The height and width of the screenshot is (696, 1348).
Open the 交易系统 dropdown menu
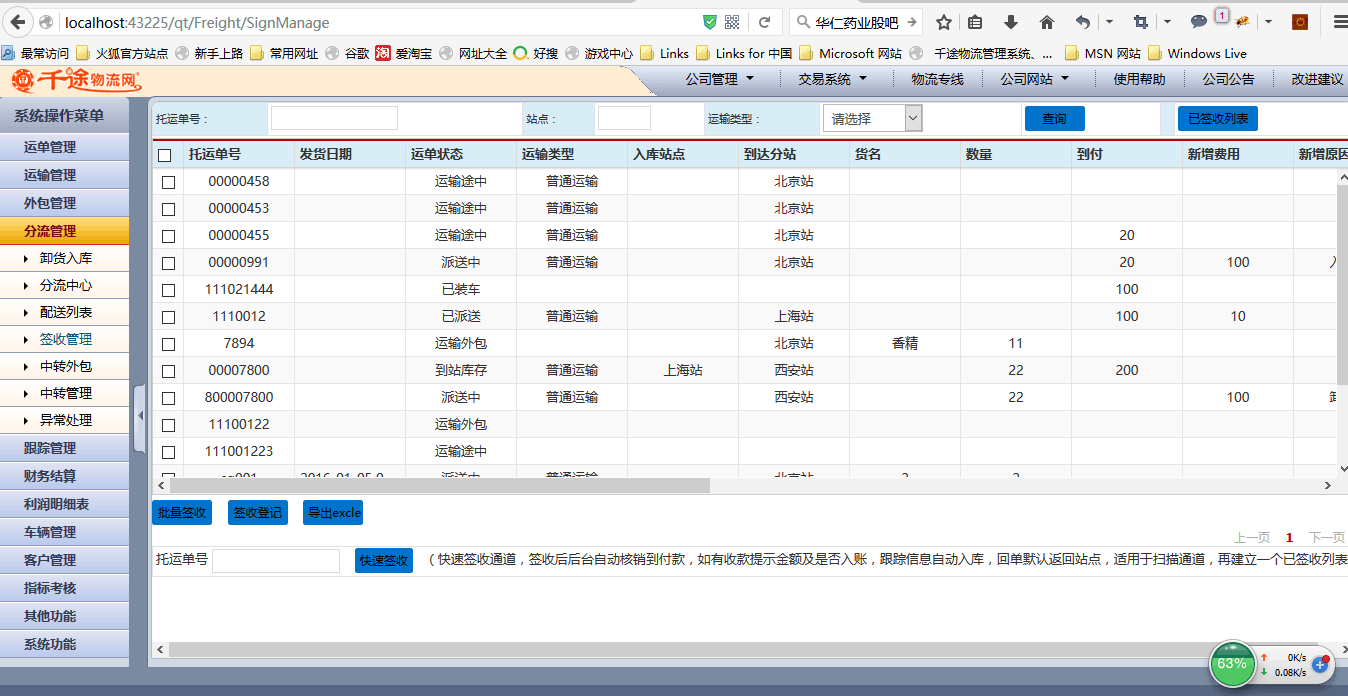point(832,79)
